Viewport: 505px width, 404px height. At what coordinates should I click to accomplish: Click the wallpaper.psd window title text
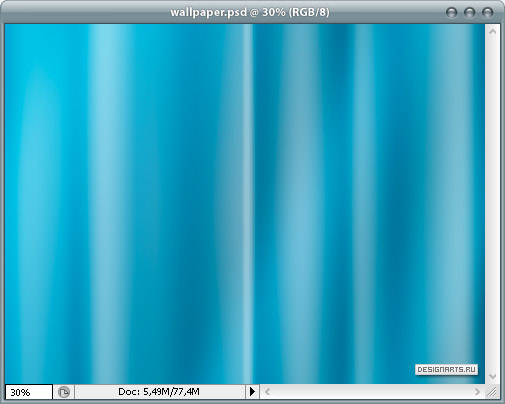pos(250,12)
